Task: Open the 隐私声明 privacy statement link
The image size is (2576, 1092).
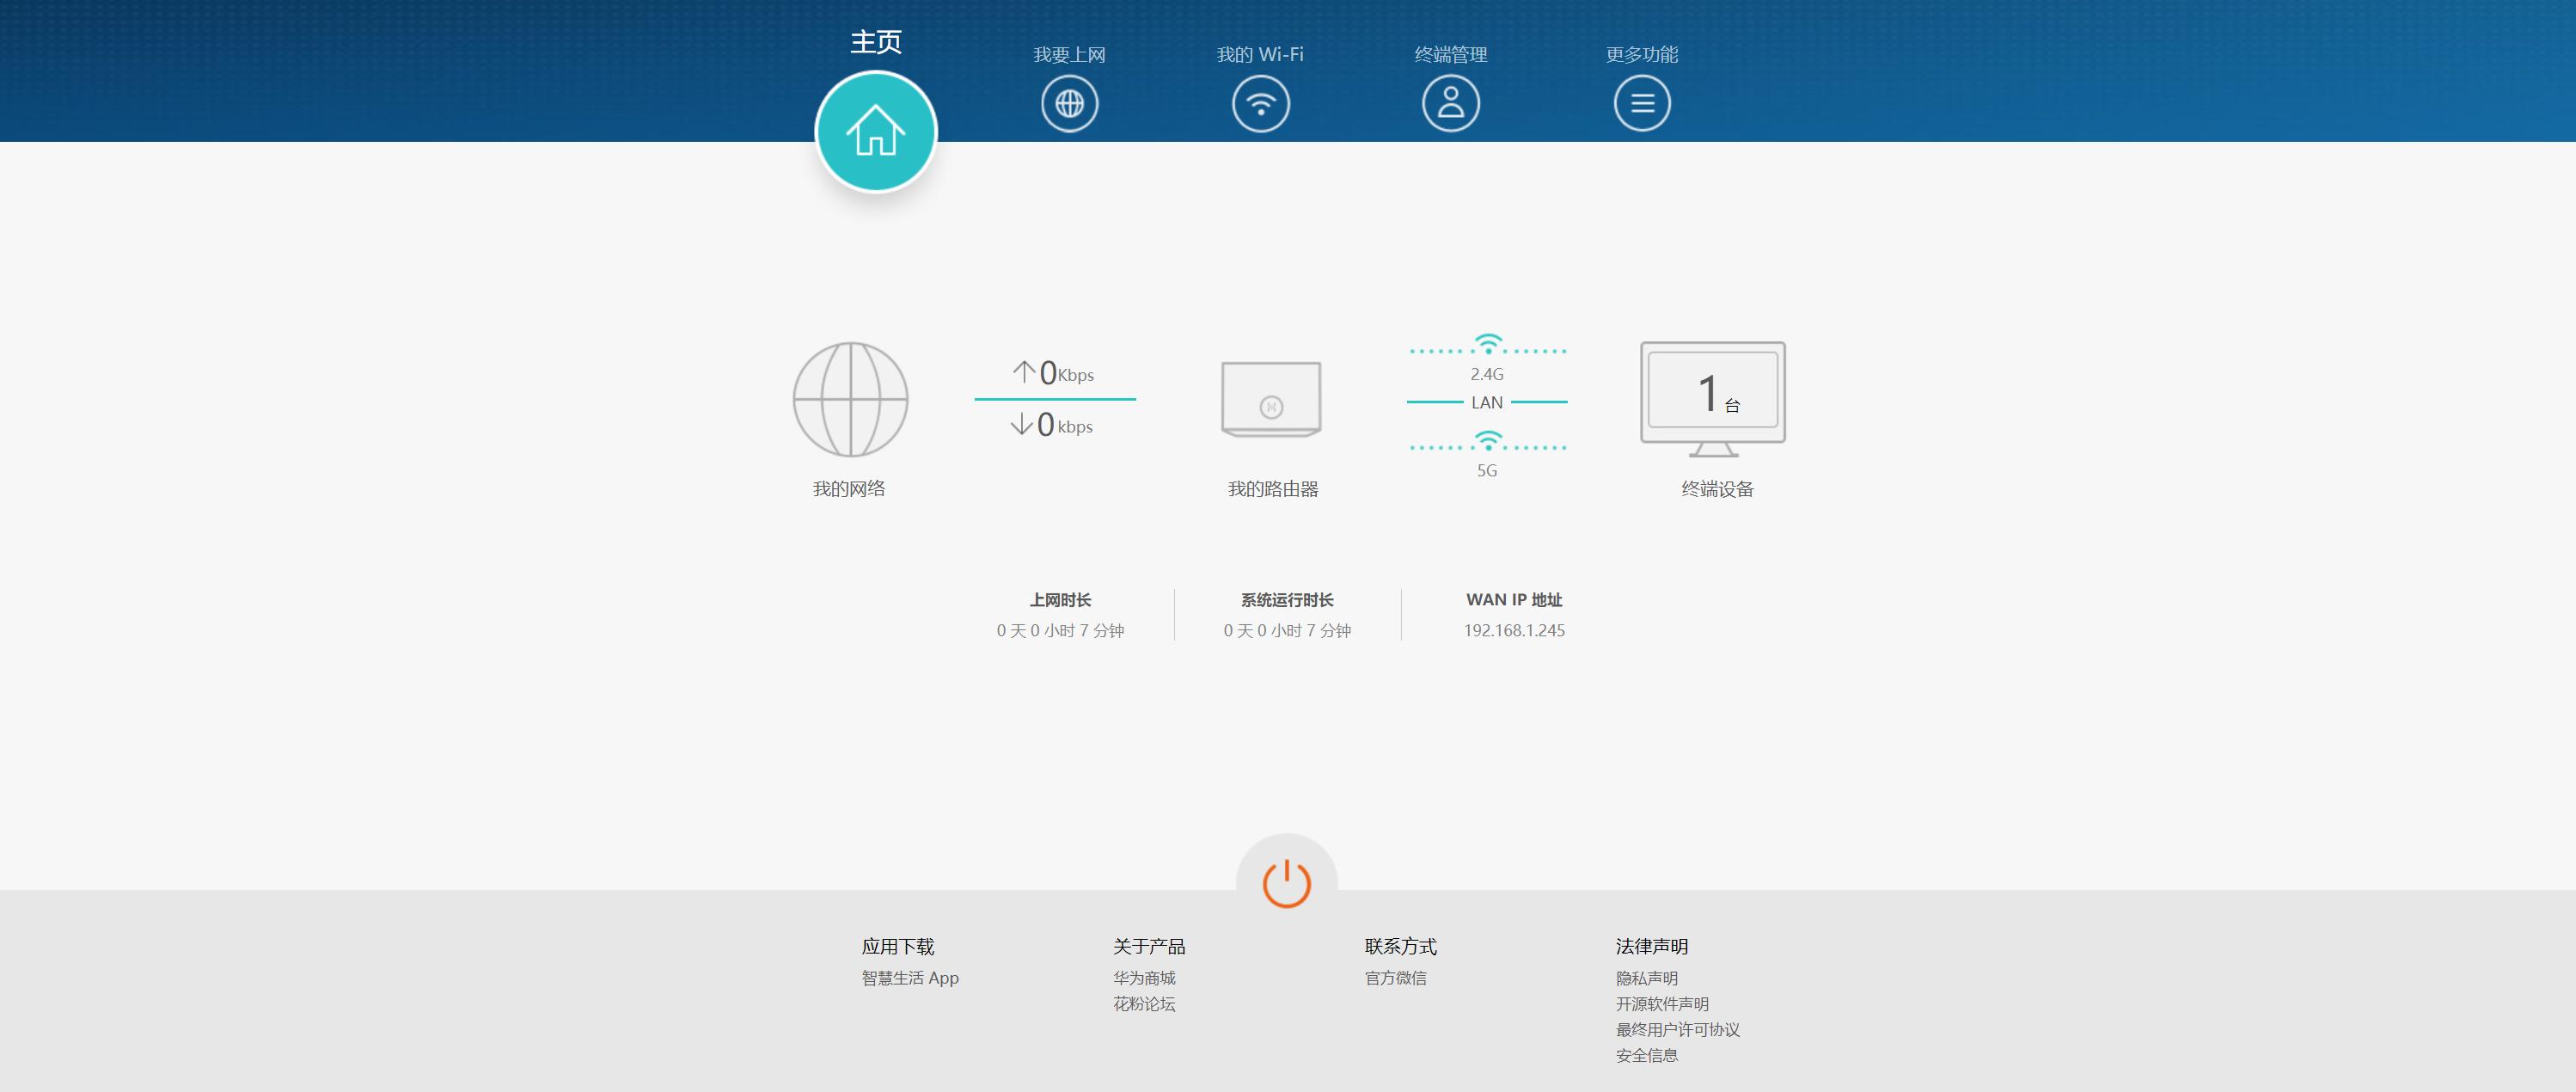Action: click(x=1646, y=978)
